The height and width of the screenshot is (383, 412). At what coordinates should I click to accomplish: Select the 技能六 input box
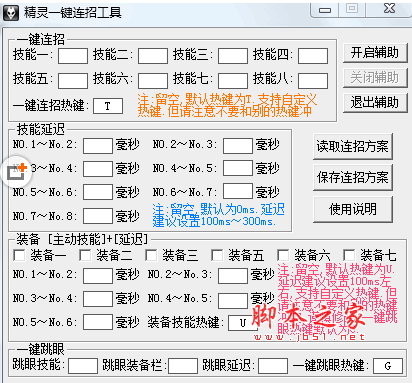pos(153,81)
